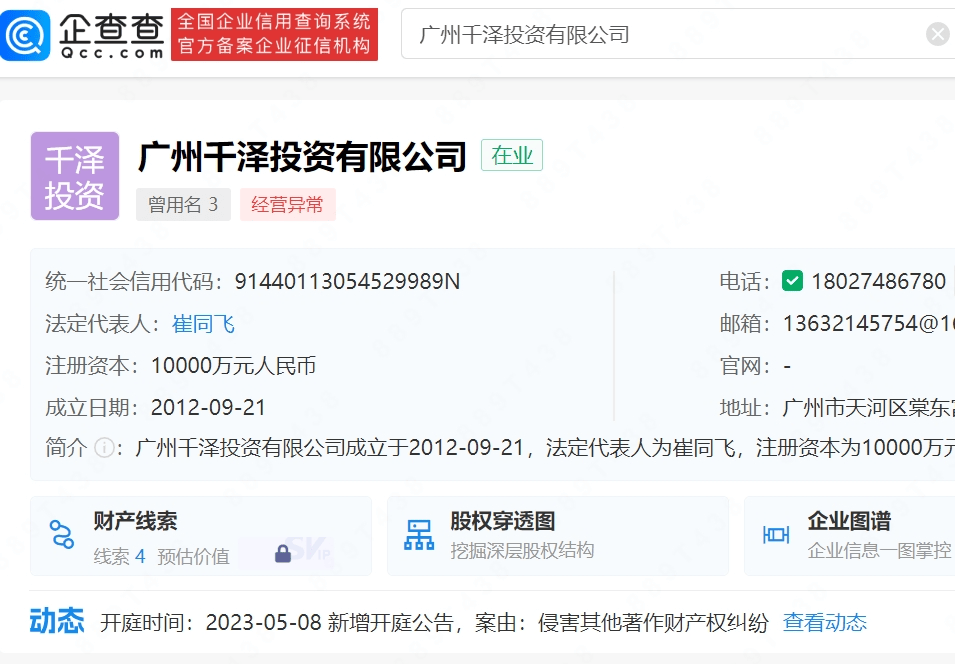
Task: Click the clear X icon in search bar
Action: pyautogui.click(x=937, y=33)
